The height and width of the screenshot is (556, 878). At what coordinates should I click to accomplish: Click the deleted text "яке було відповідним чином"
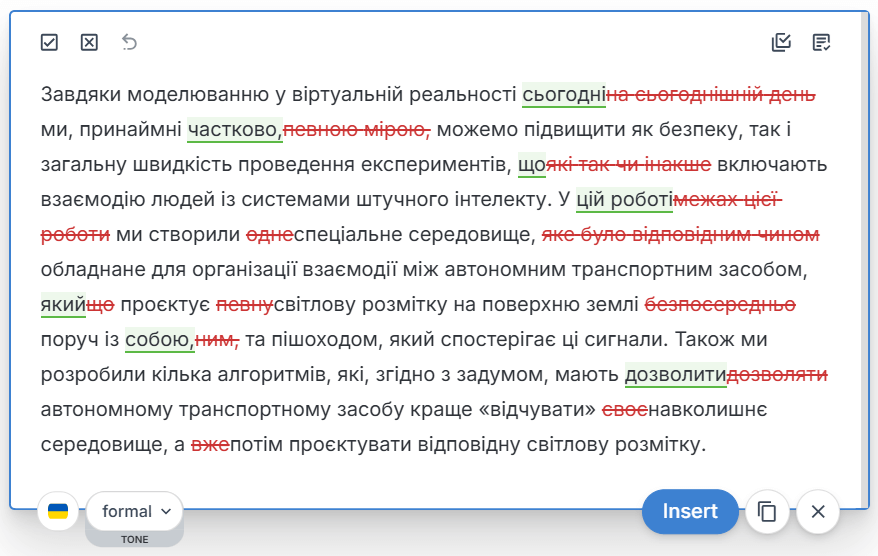pos(680,235)
